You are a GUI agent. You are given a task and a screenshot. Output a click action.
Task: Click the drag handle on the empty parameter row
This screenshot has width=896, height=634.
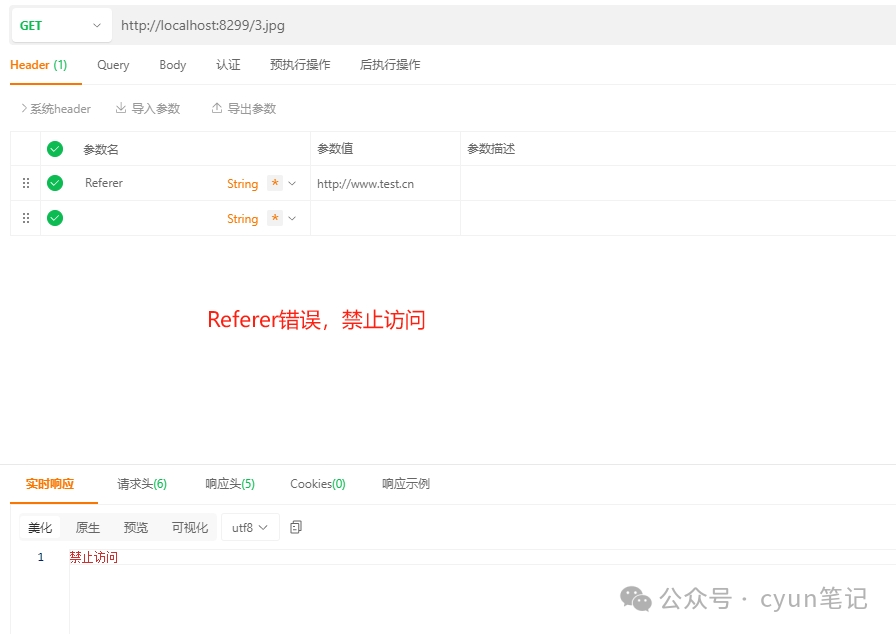[x=26, y=218]
